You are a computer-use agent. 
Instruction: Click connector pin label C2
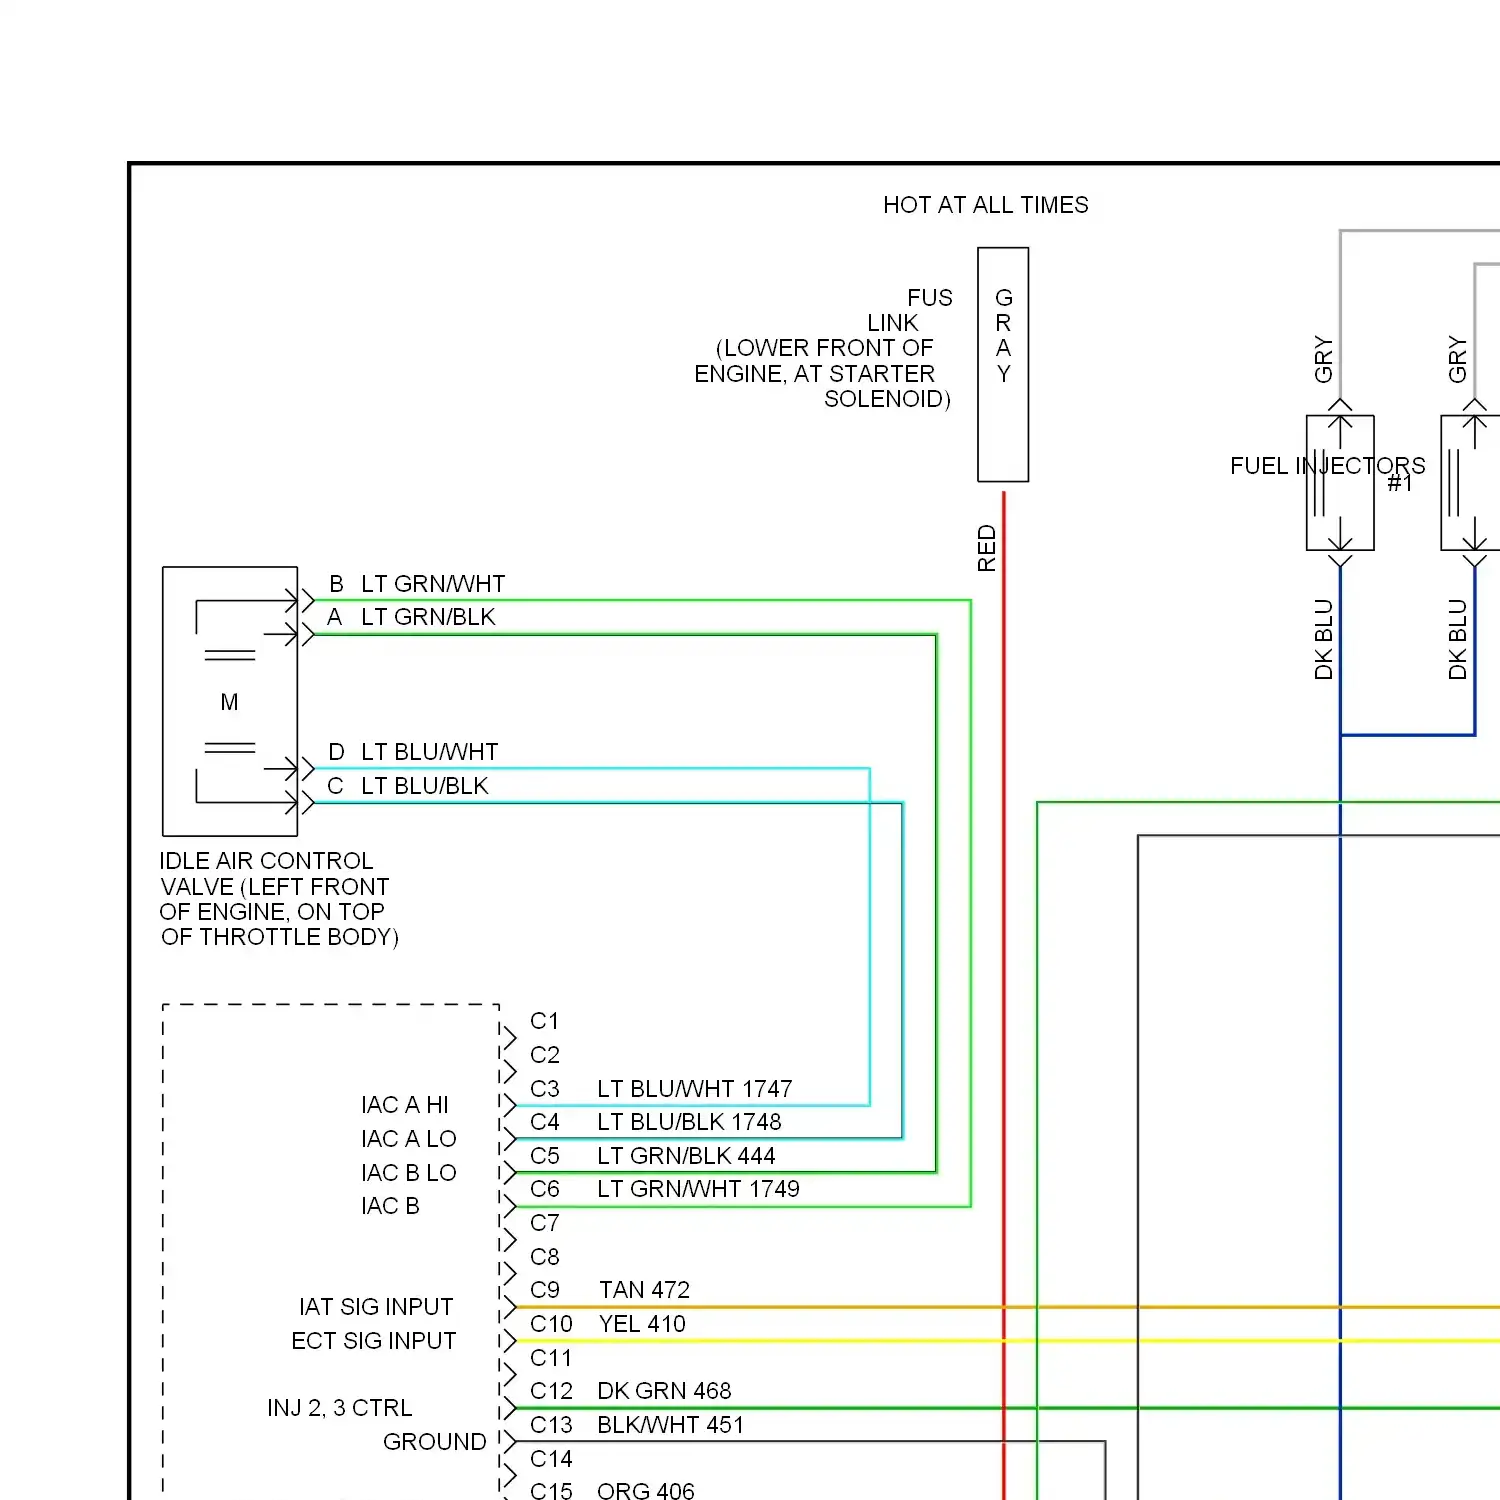pos(545,1055)
